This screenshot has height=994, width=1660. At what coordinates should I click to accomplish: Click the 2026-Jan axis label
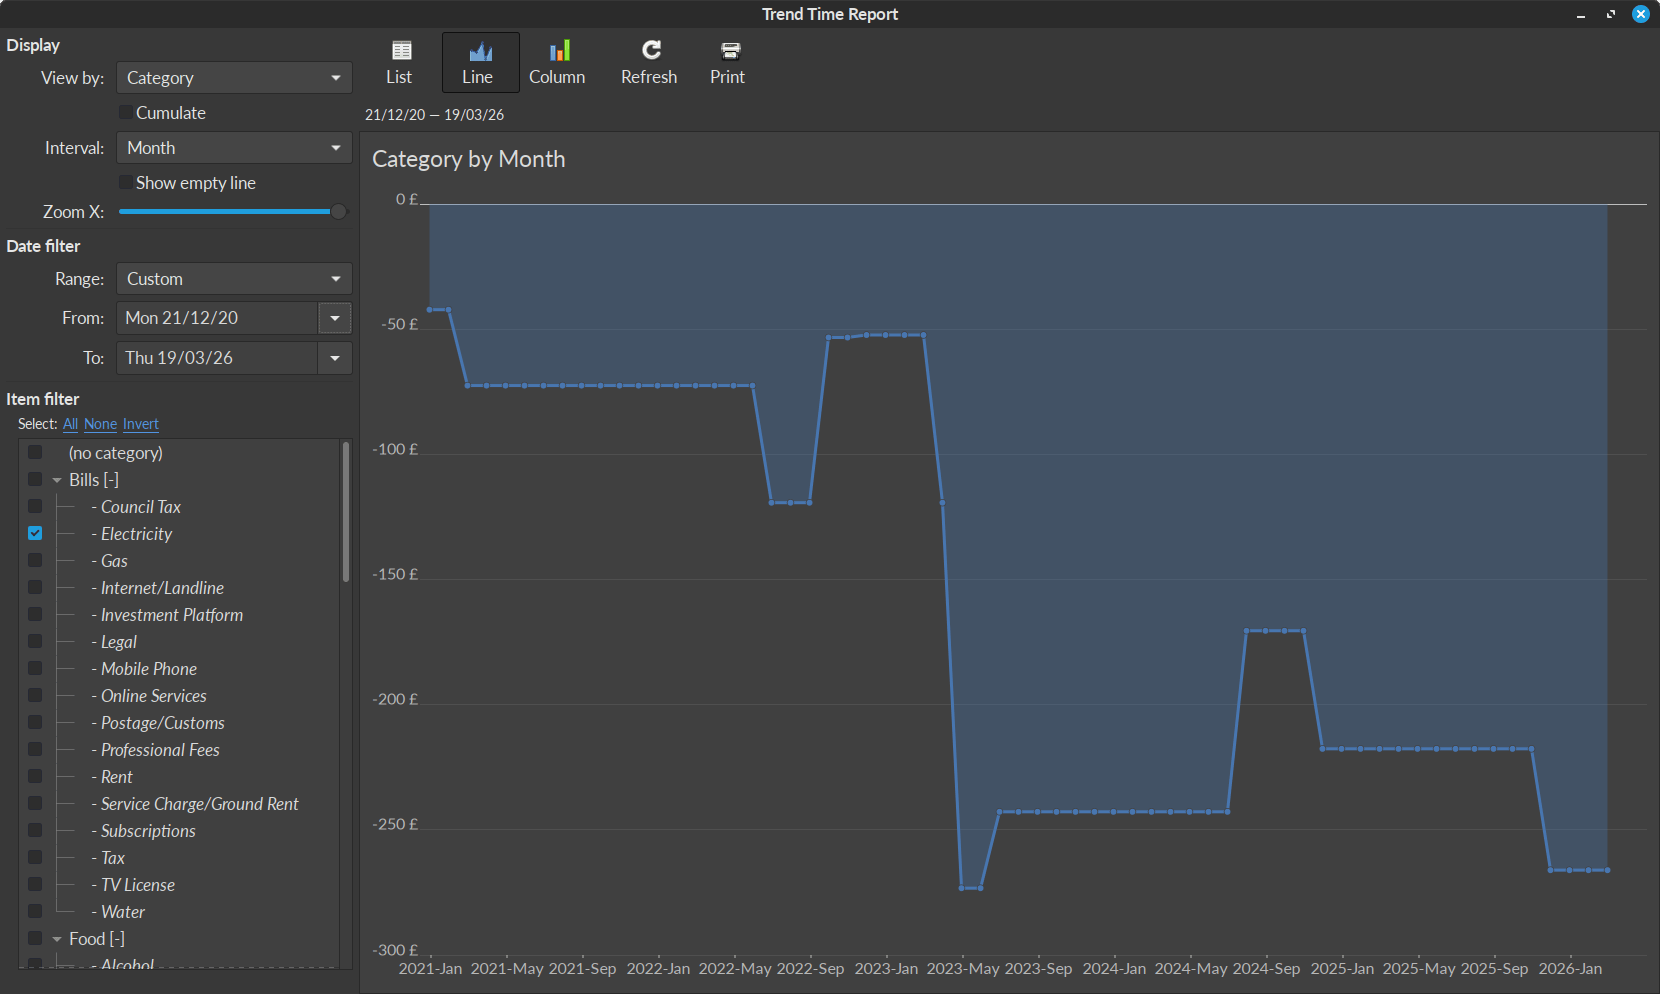point(1570,968)
